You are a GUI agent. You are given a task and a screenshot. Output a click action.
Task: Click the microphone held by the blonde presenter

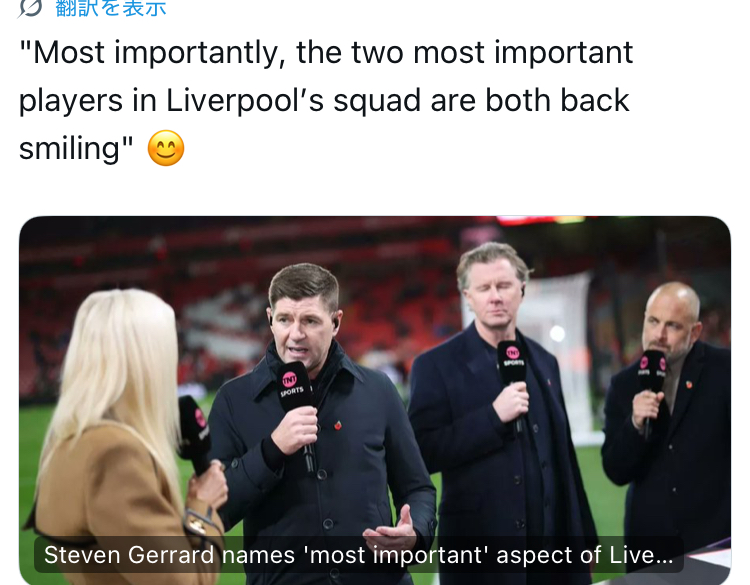pyautogui.click(x=195, y=434)
